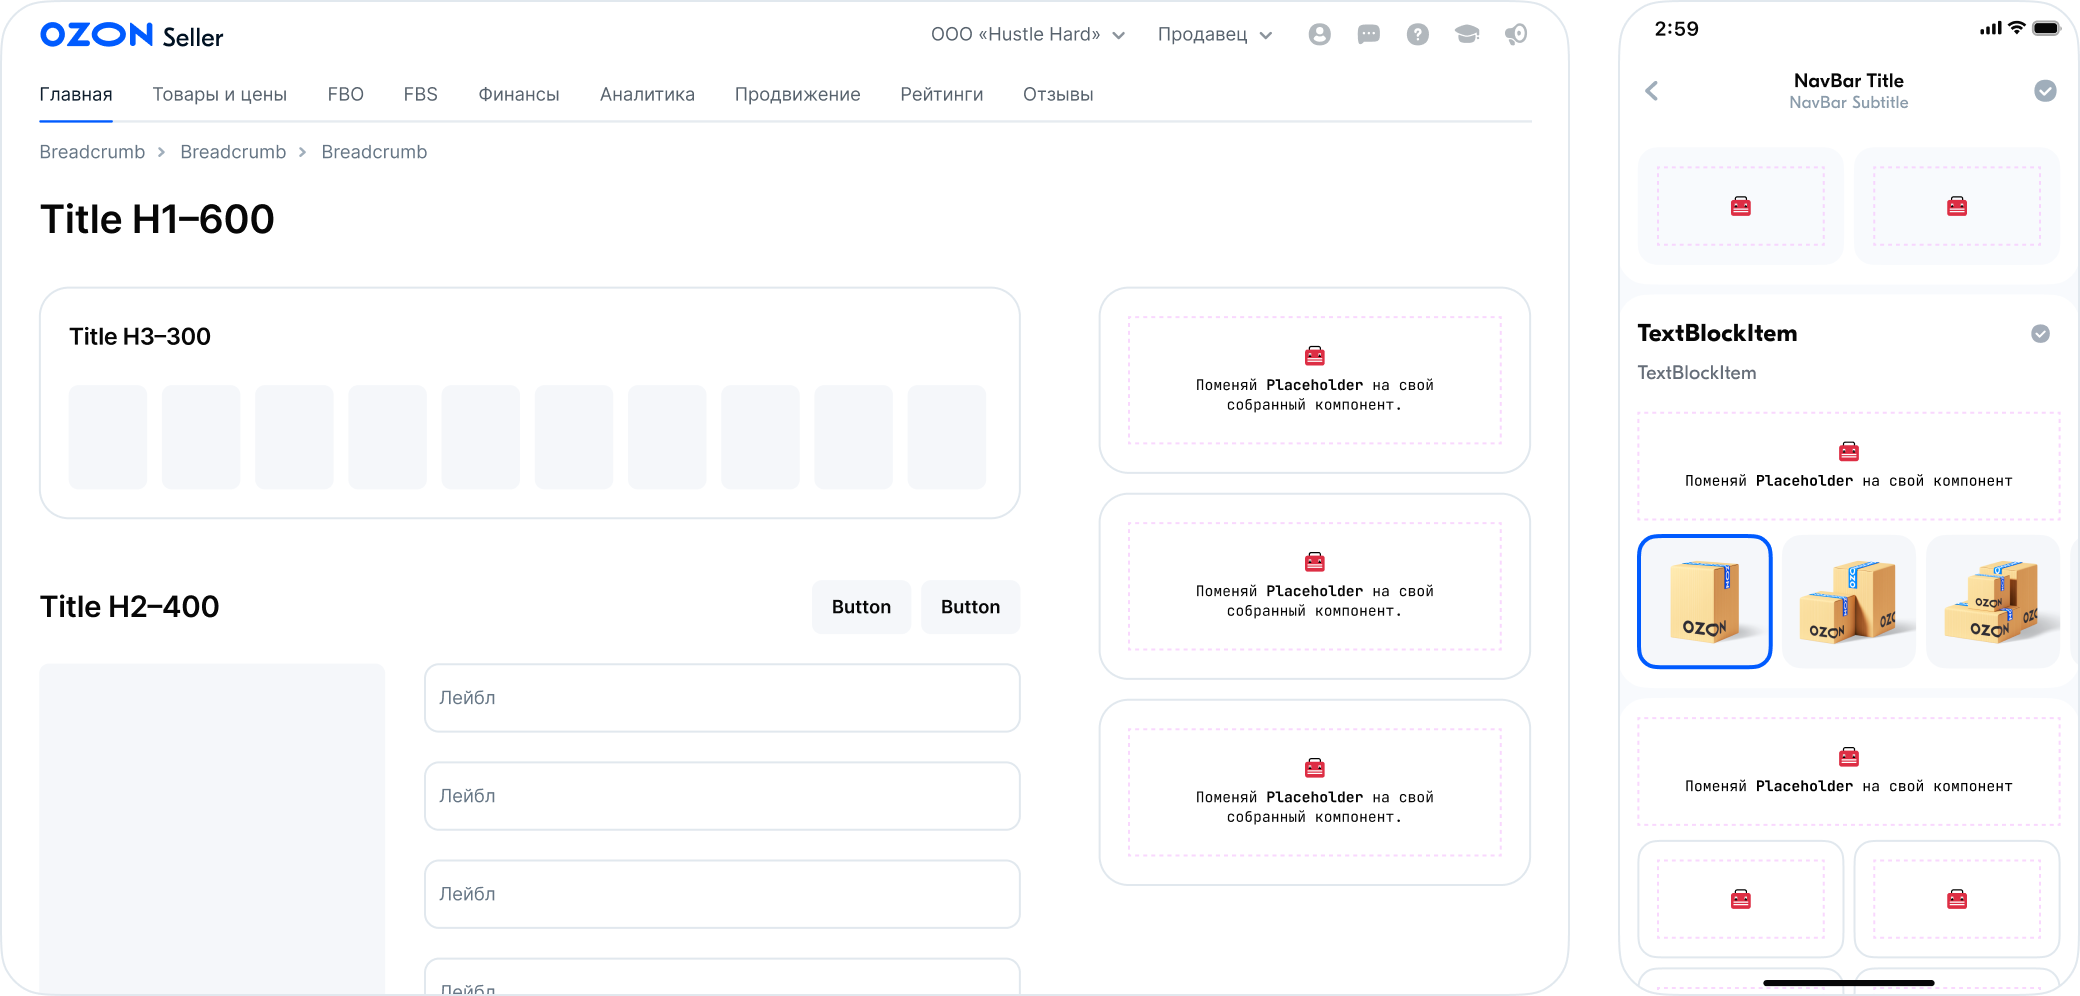The height and width of the screenshot is (996, 2080).
Task: Open the Отзывы tab
Action: [x=1058, y=95]
